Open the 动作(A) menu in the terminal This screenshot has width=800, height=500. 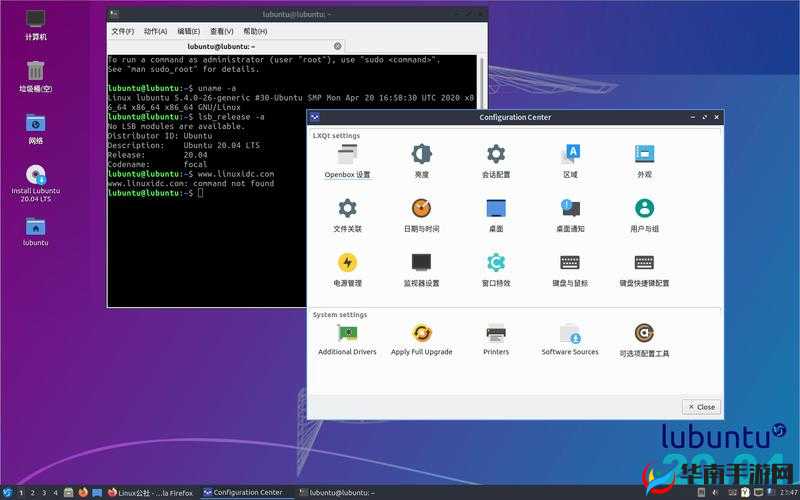click(x=156, y=31)
